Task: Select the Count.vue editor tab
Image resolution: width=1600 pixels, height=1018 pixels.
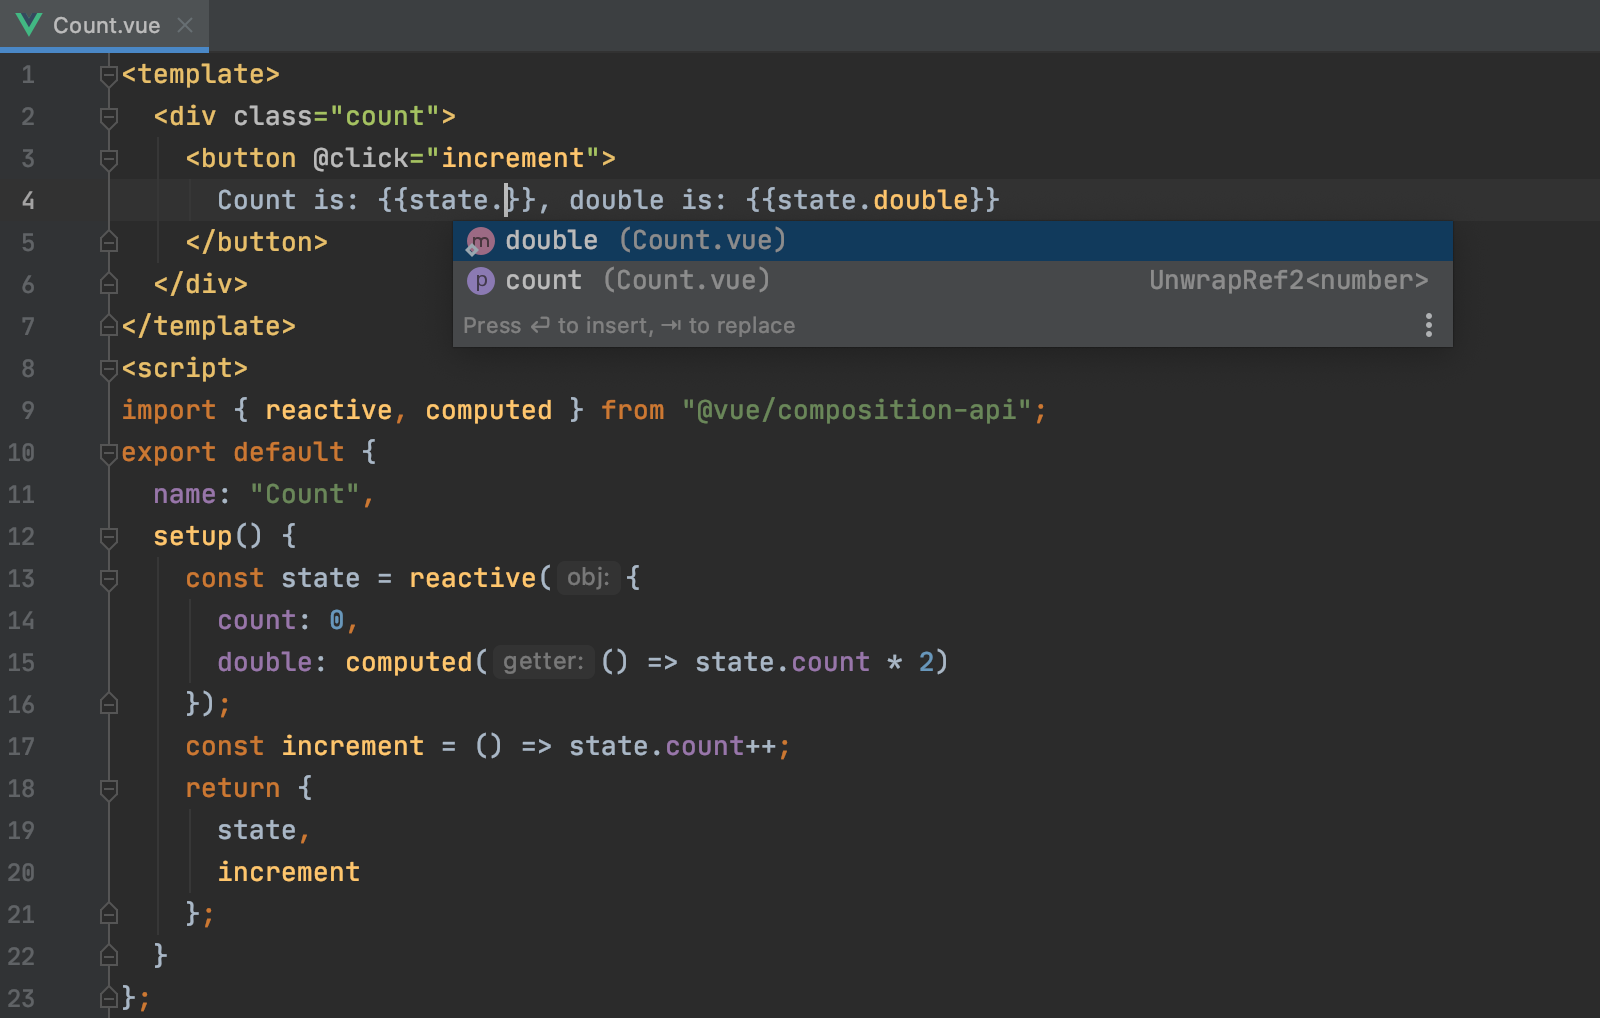Action: tap(104, 25)
